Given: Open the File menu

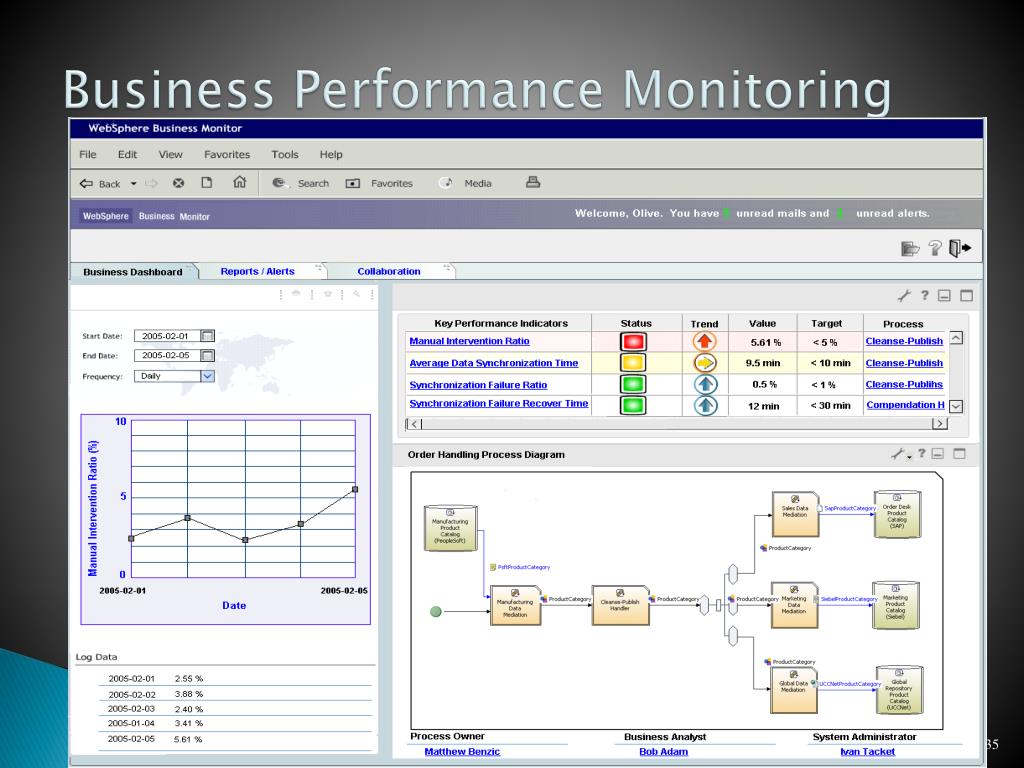Looking at the screenshot, I should click(88, 155).
